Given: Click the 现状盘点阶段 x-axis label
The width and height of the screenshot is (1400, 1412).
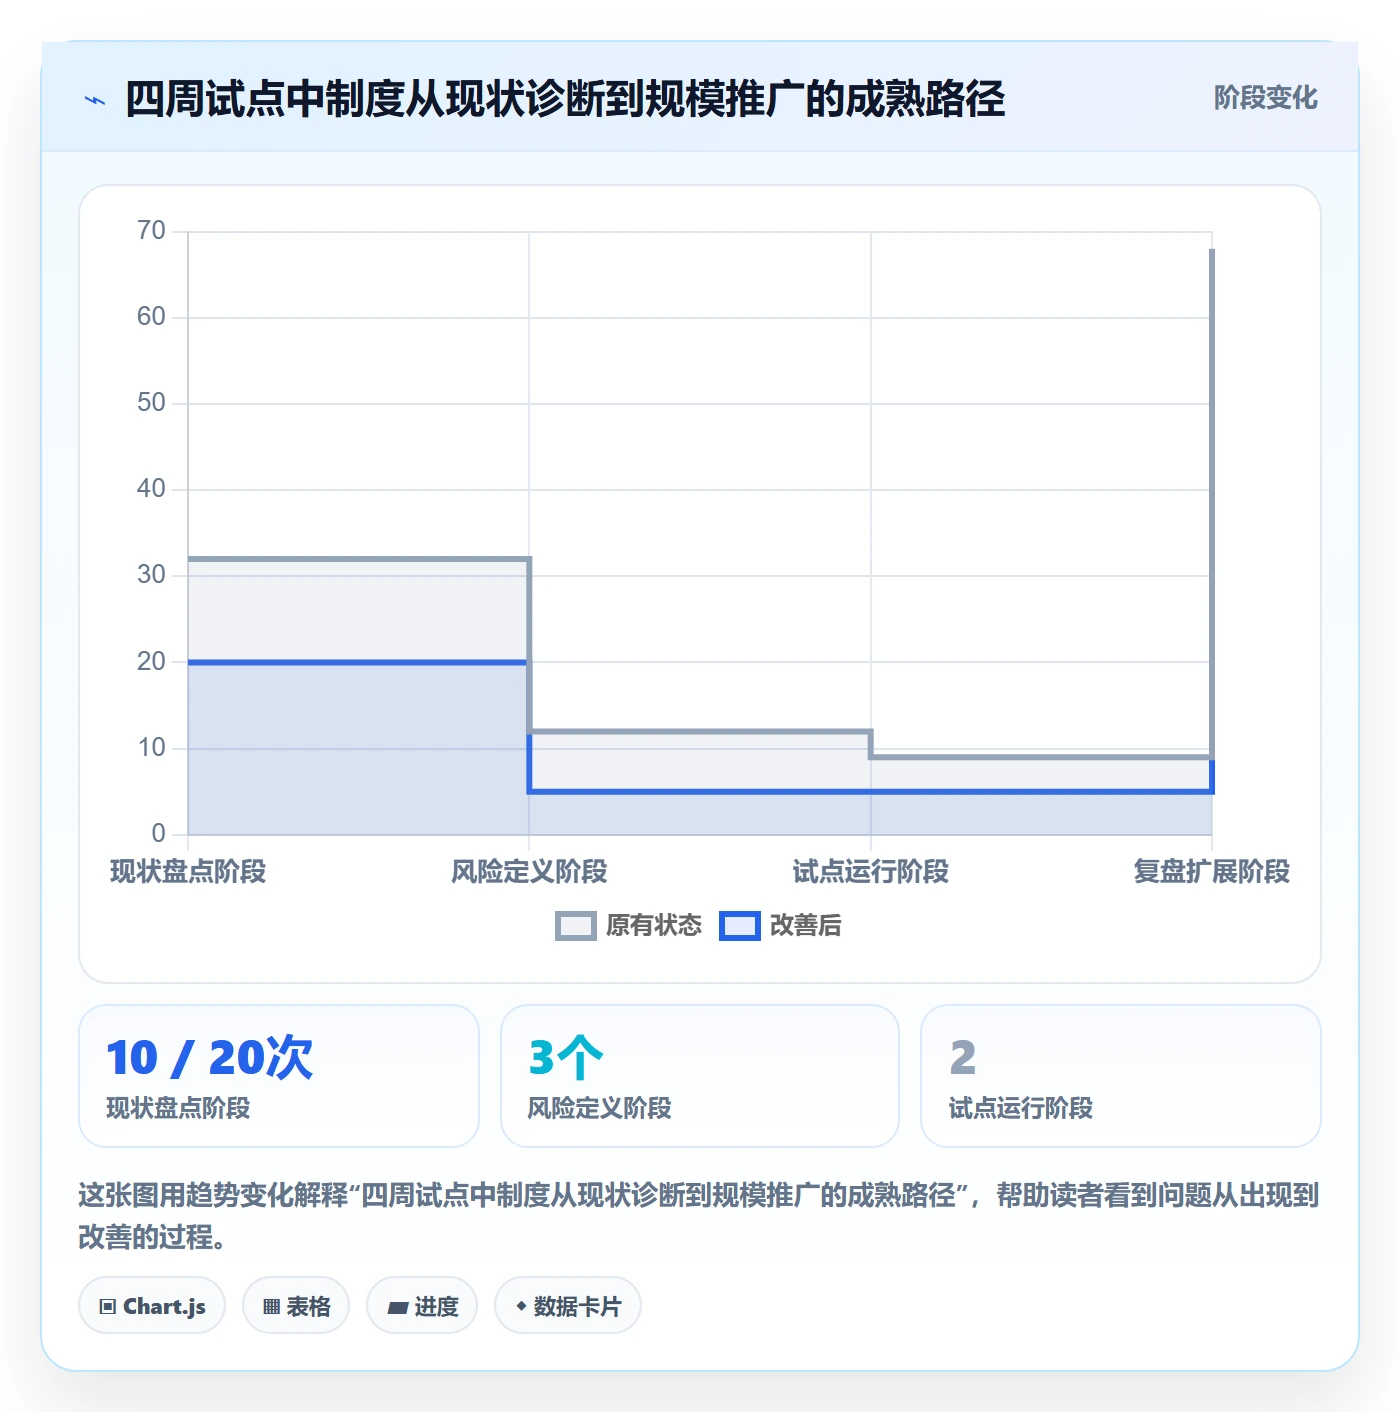Looking at the screenshot, I should pyautogui.click(x=188, y=872).
